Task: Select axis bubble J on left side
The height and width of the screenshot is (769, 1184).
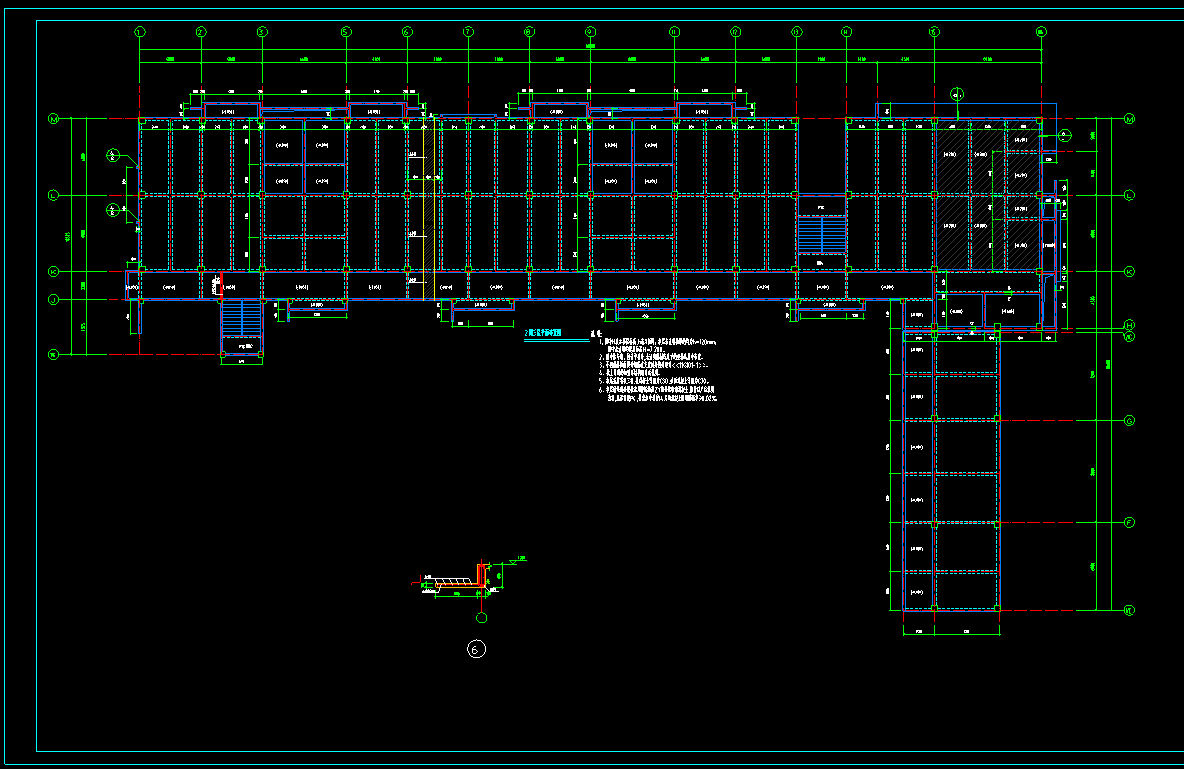Action: pyautogui.click(x=53, y=299)
